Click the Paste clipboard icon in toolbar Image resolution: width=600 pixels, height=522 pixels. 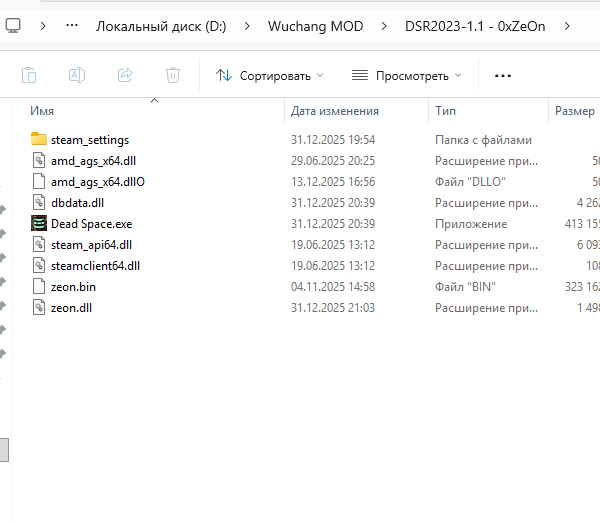[30, 75]
